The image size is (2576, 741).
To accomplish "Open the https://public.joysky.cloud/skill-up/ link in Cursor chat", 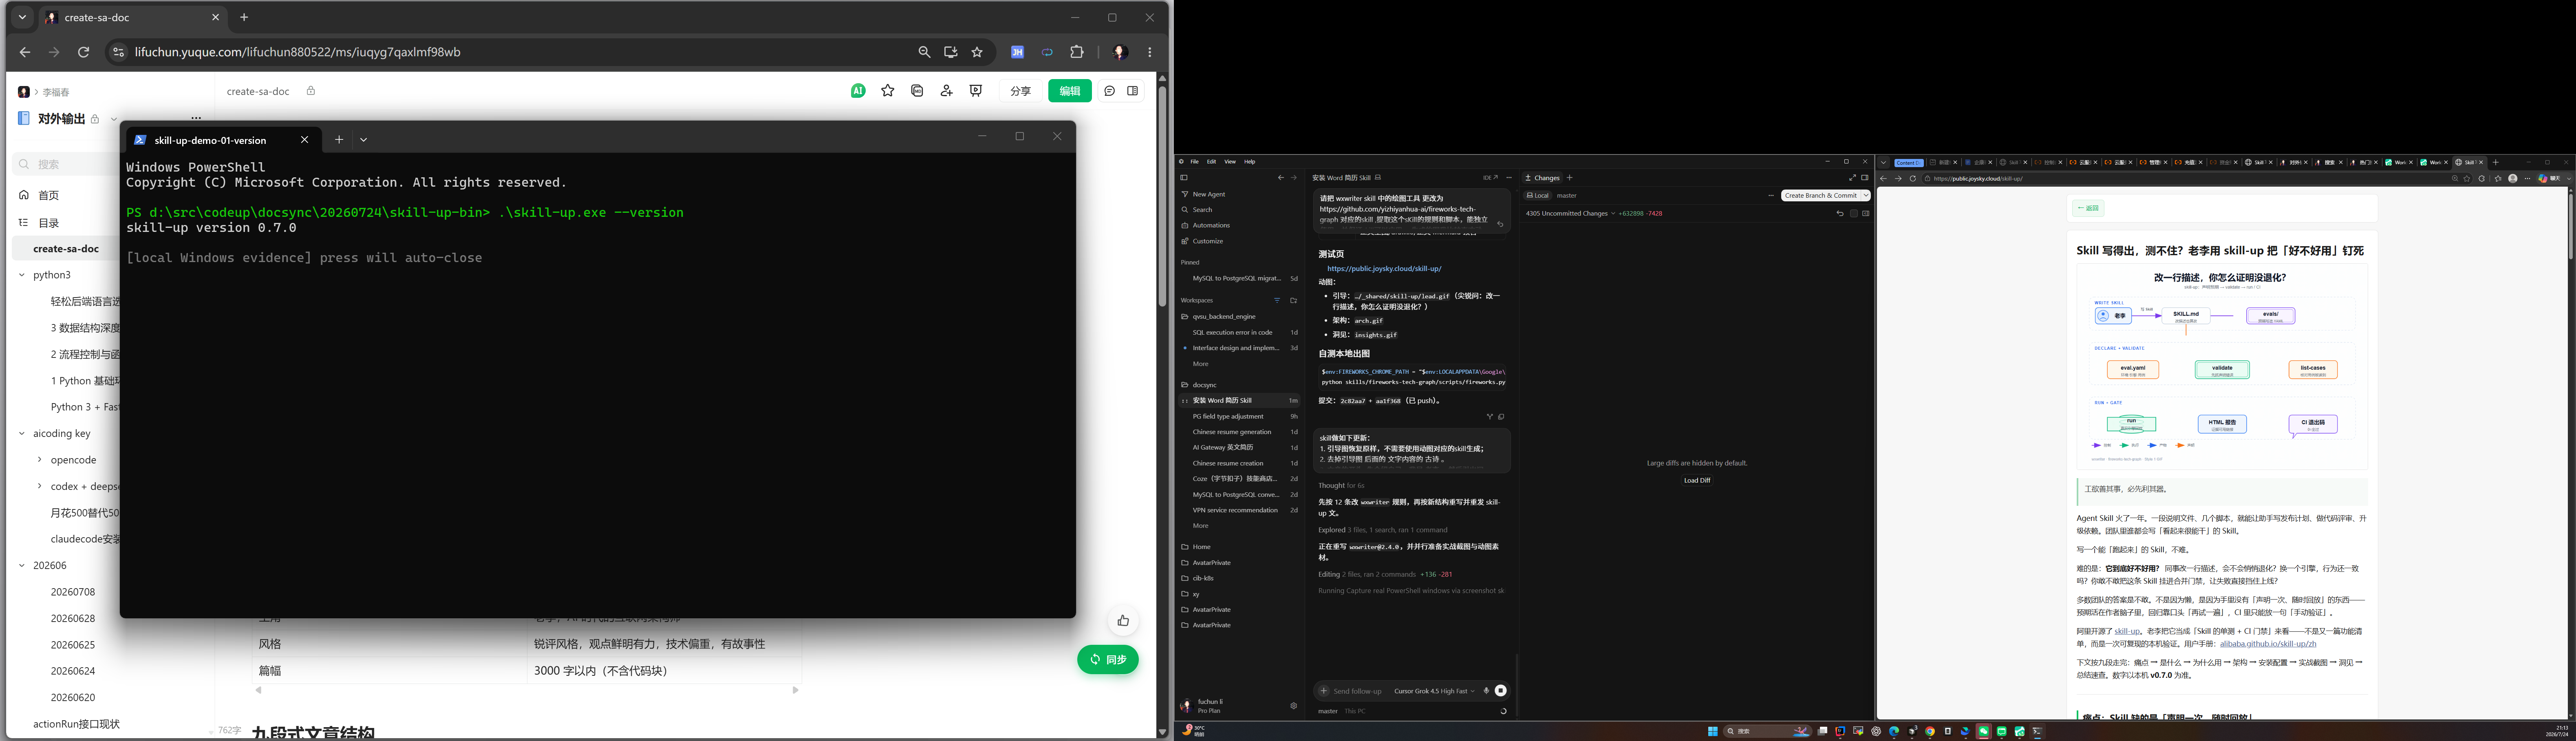I will (x=1384, y=269).
